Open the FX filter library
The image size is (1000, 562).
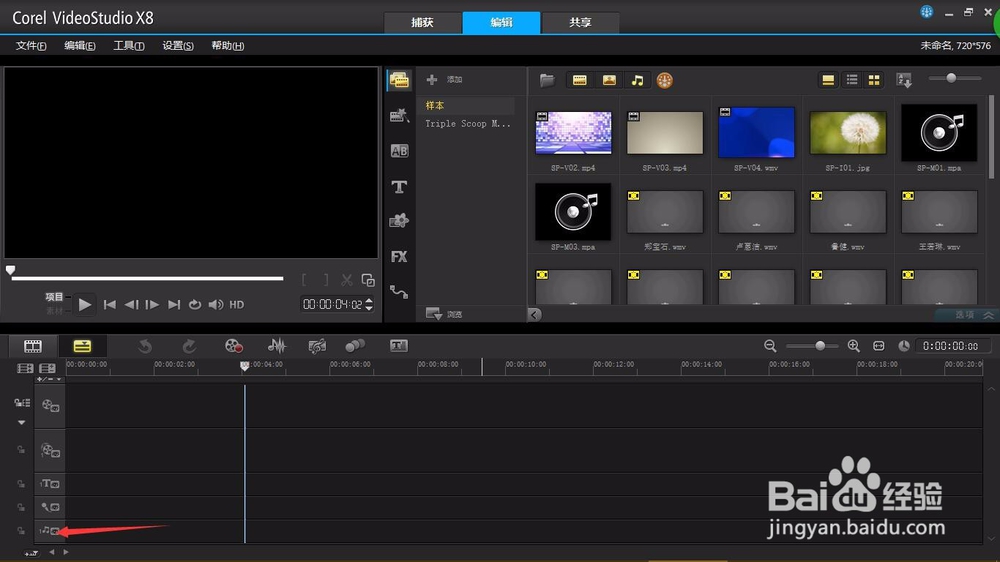(399, 256)
